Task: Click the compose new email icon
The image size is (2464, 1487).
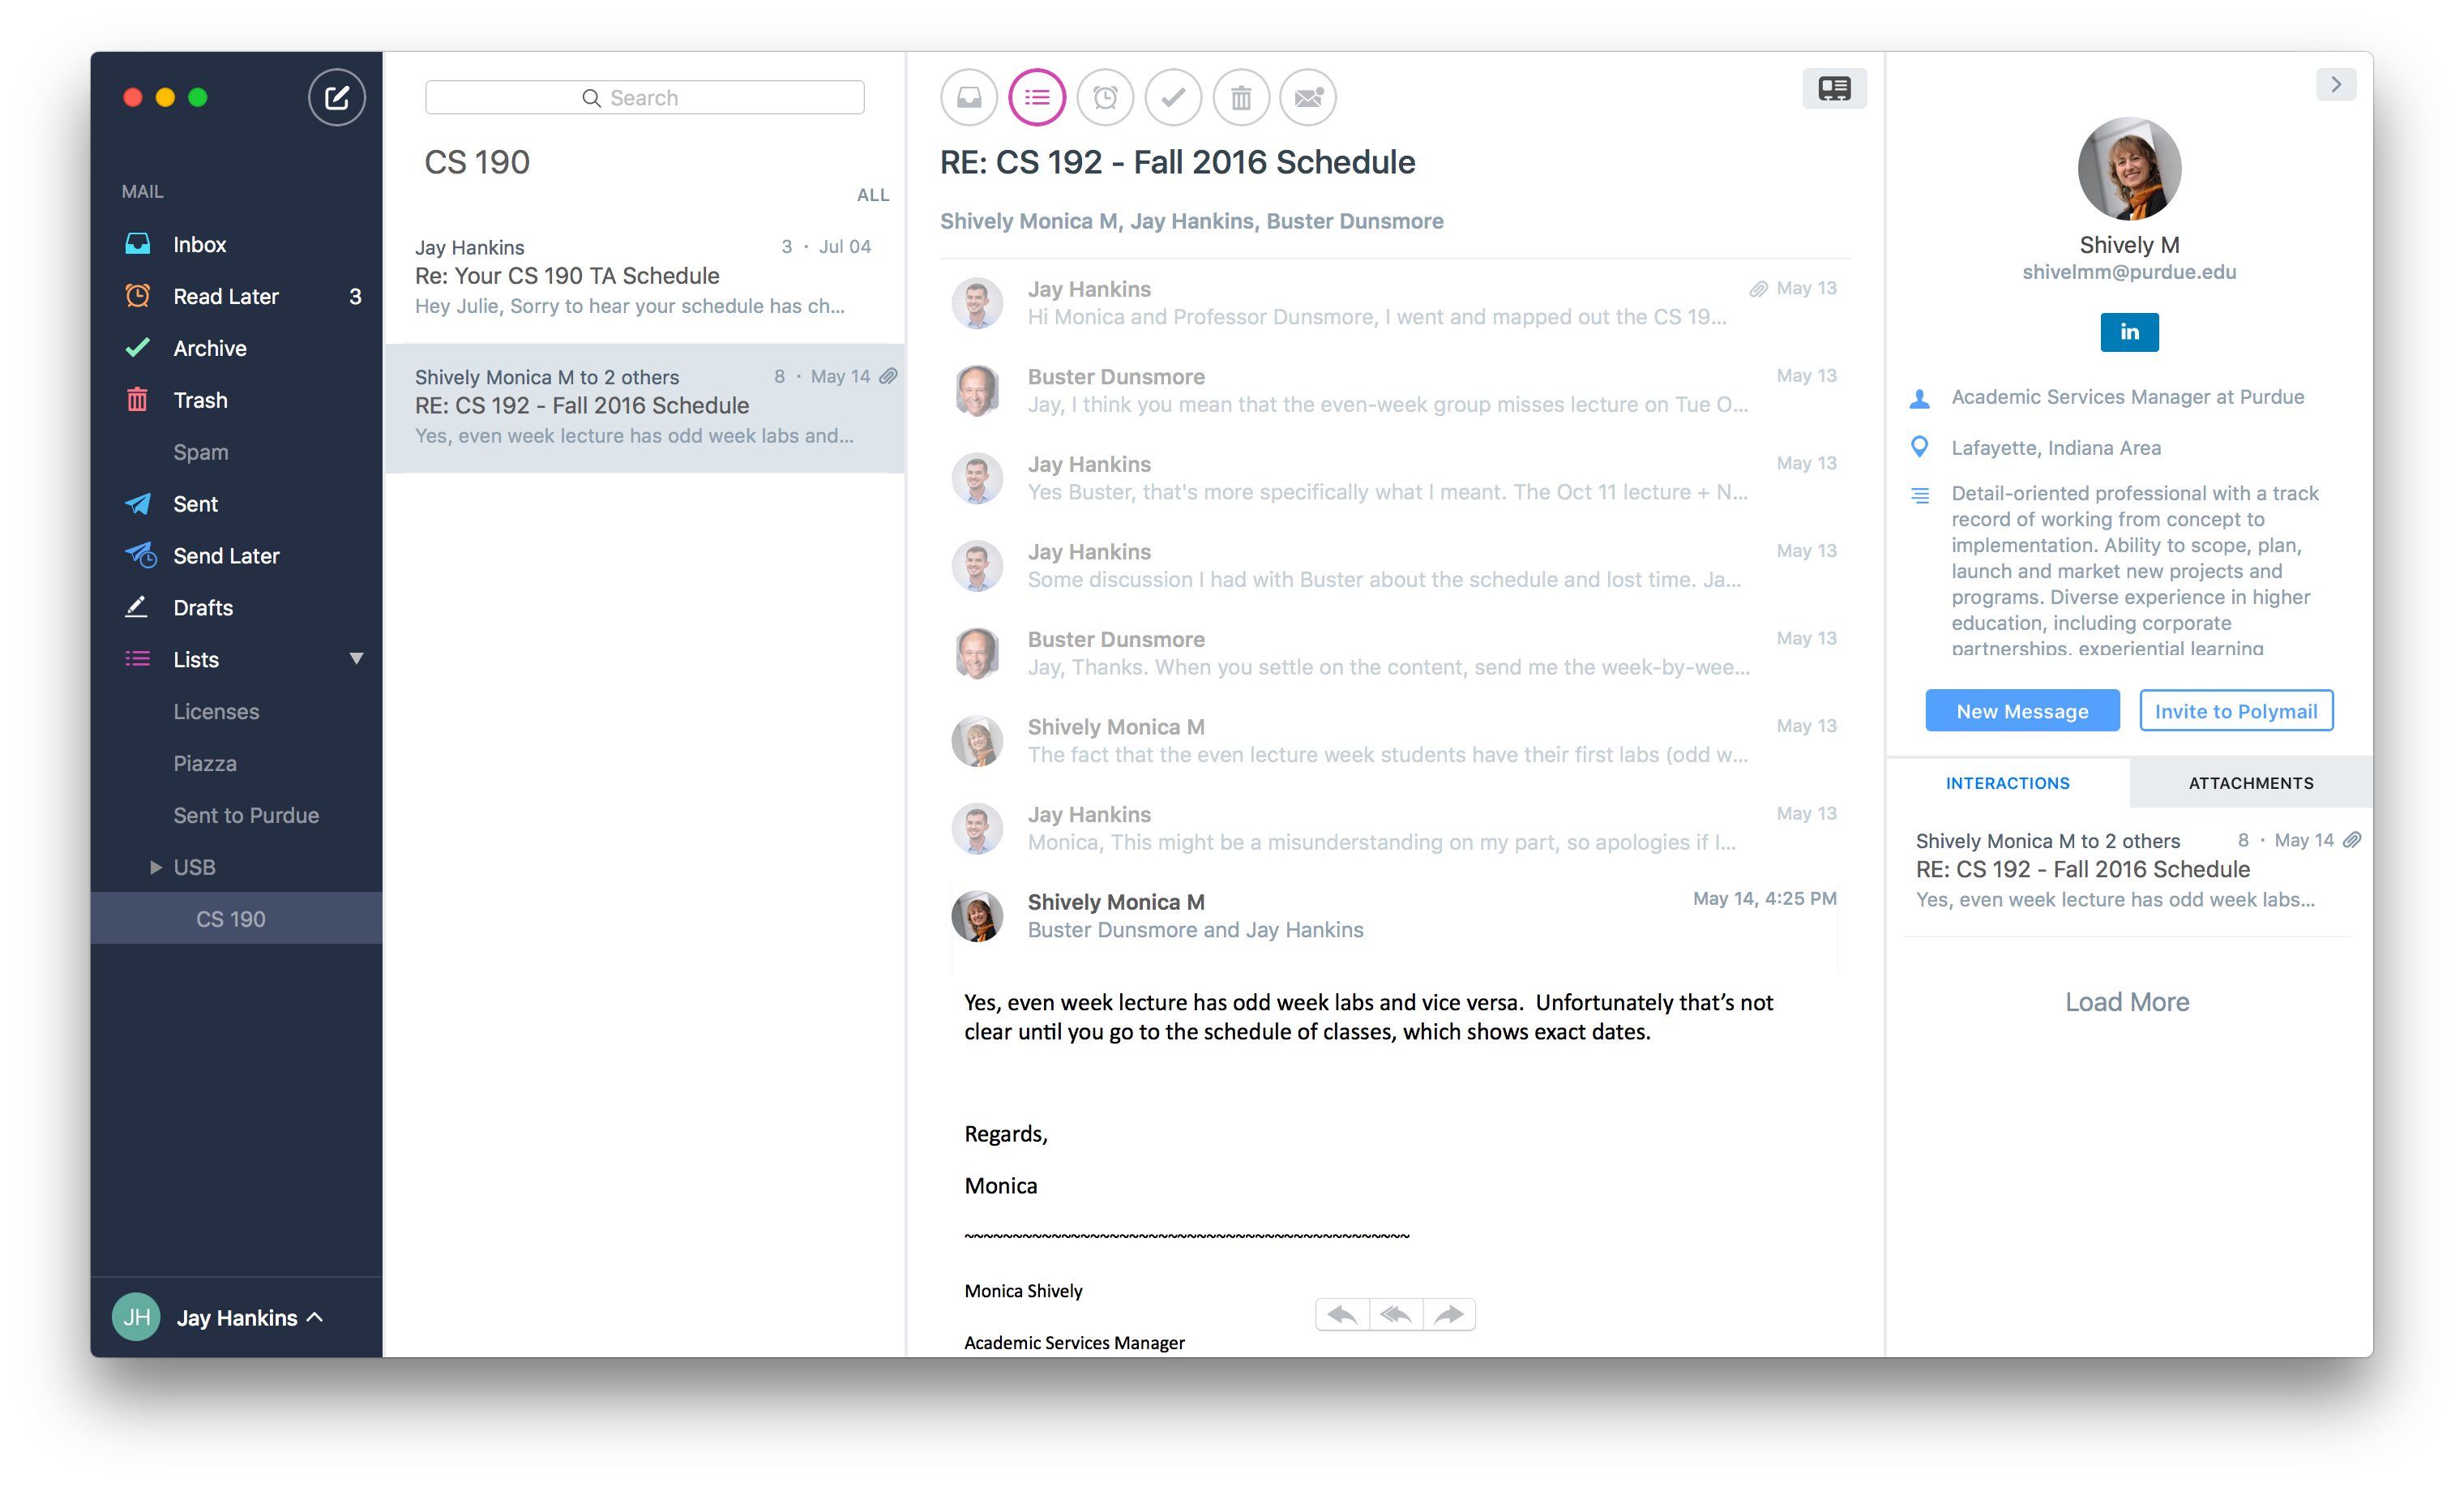Action: 335,96
